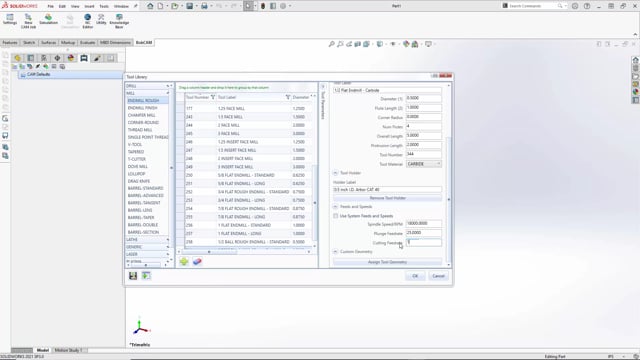
Task: Click the Print icon in the toolbar
Action: [204, 6]
